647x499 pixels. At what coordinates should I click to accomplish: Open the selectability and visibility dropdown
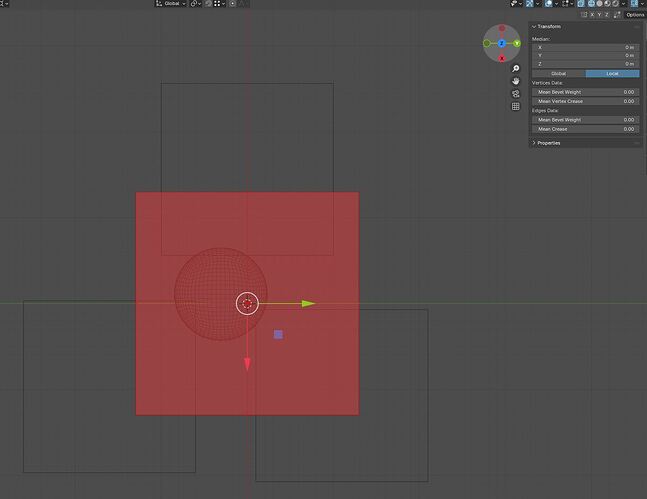pyautogui.click(x=516, y=4)
